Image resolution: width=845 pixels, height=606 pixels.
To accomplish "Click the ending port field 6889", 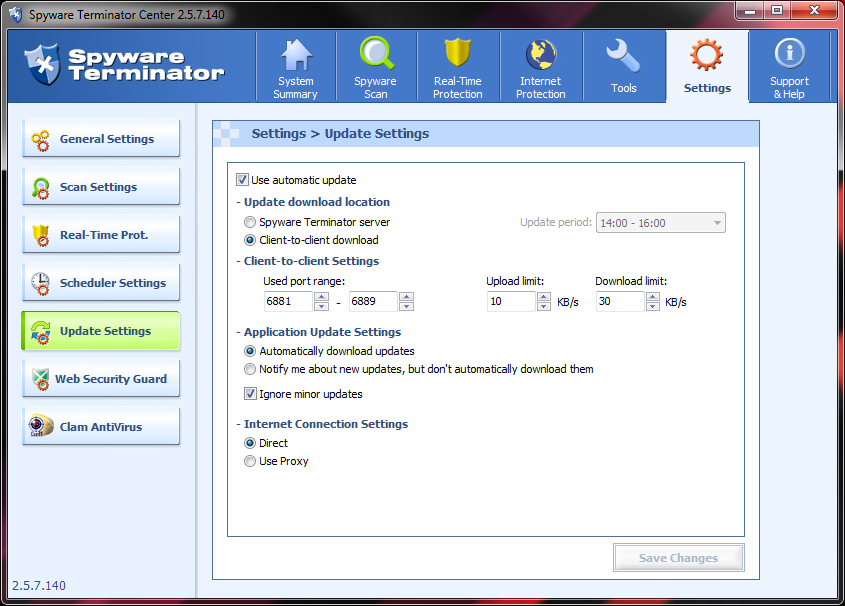I will (x=373, y=301).
